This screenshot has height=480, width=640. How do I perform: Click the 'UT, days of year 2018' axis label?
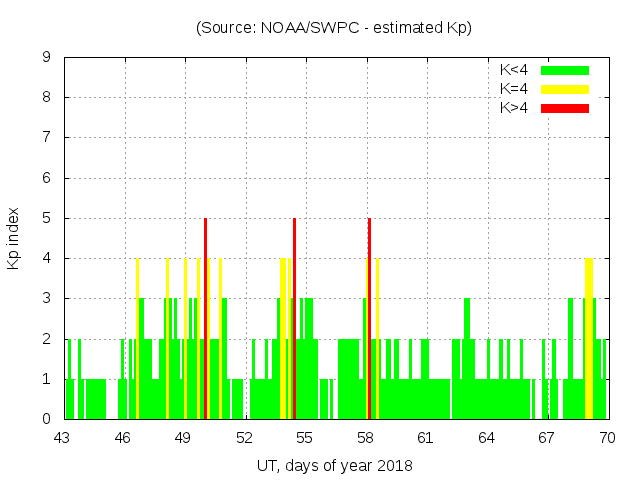click(x=334, y=465)
